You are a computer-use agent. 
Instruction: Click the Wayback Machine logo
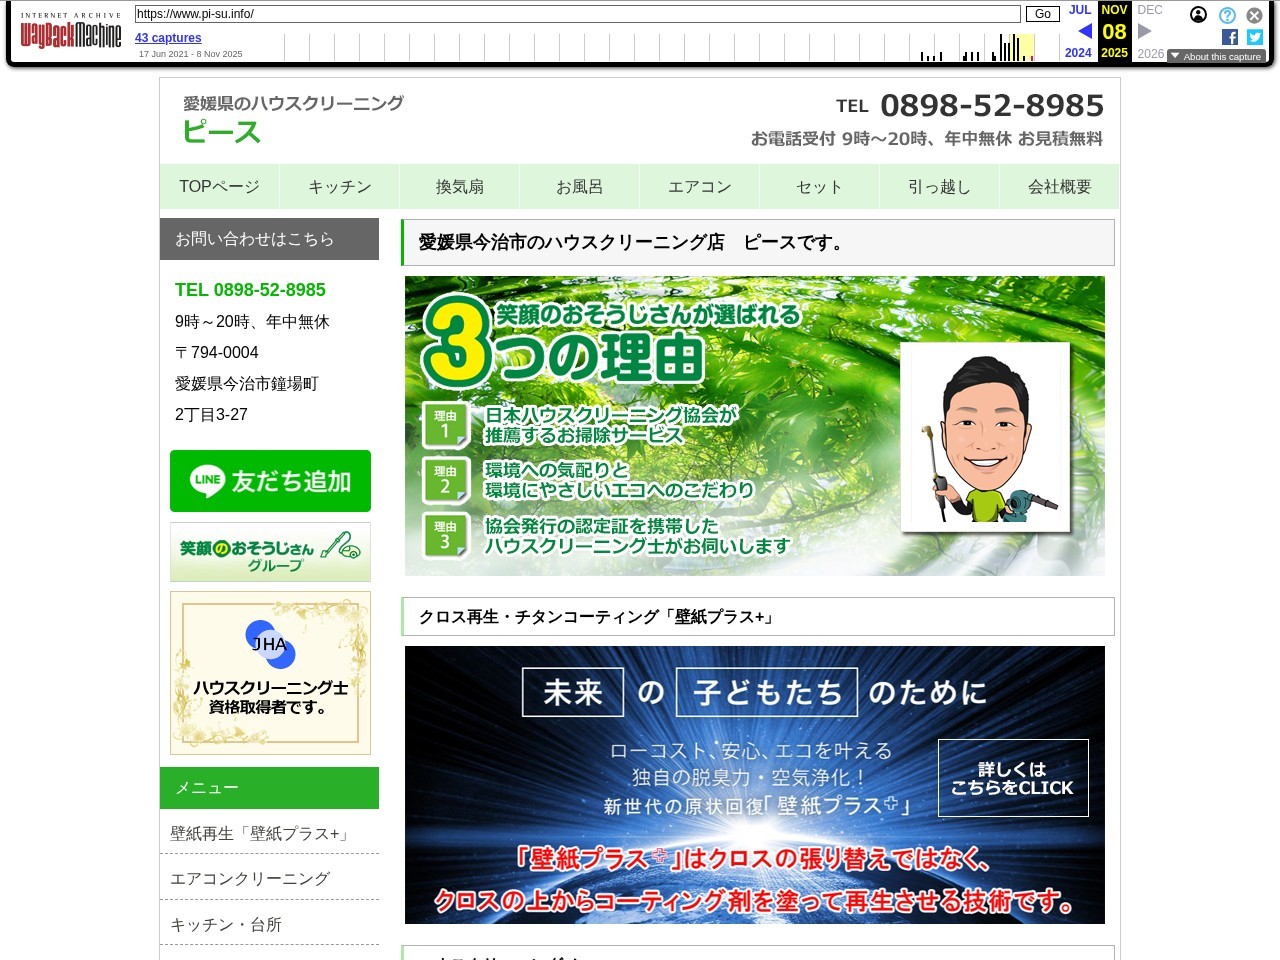70,33
